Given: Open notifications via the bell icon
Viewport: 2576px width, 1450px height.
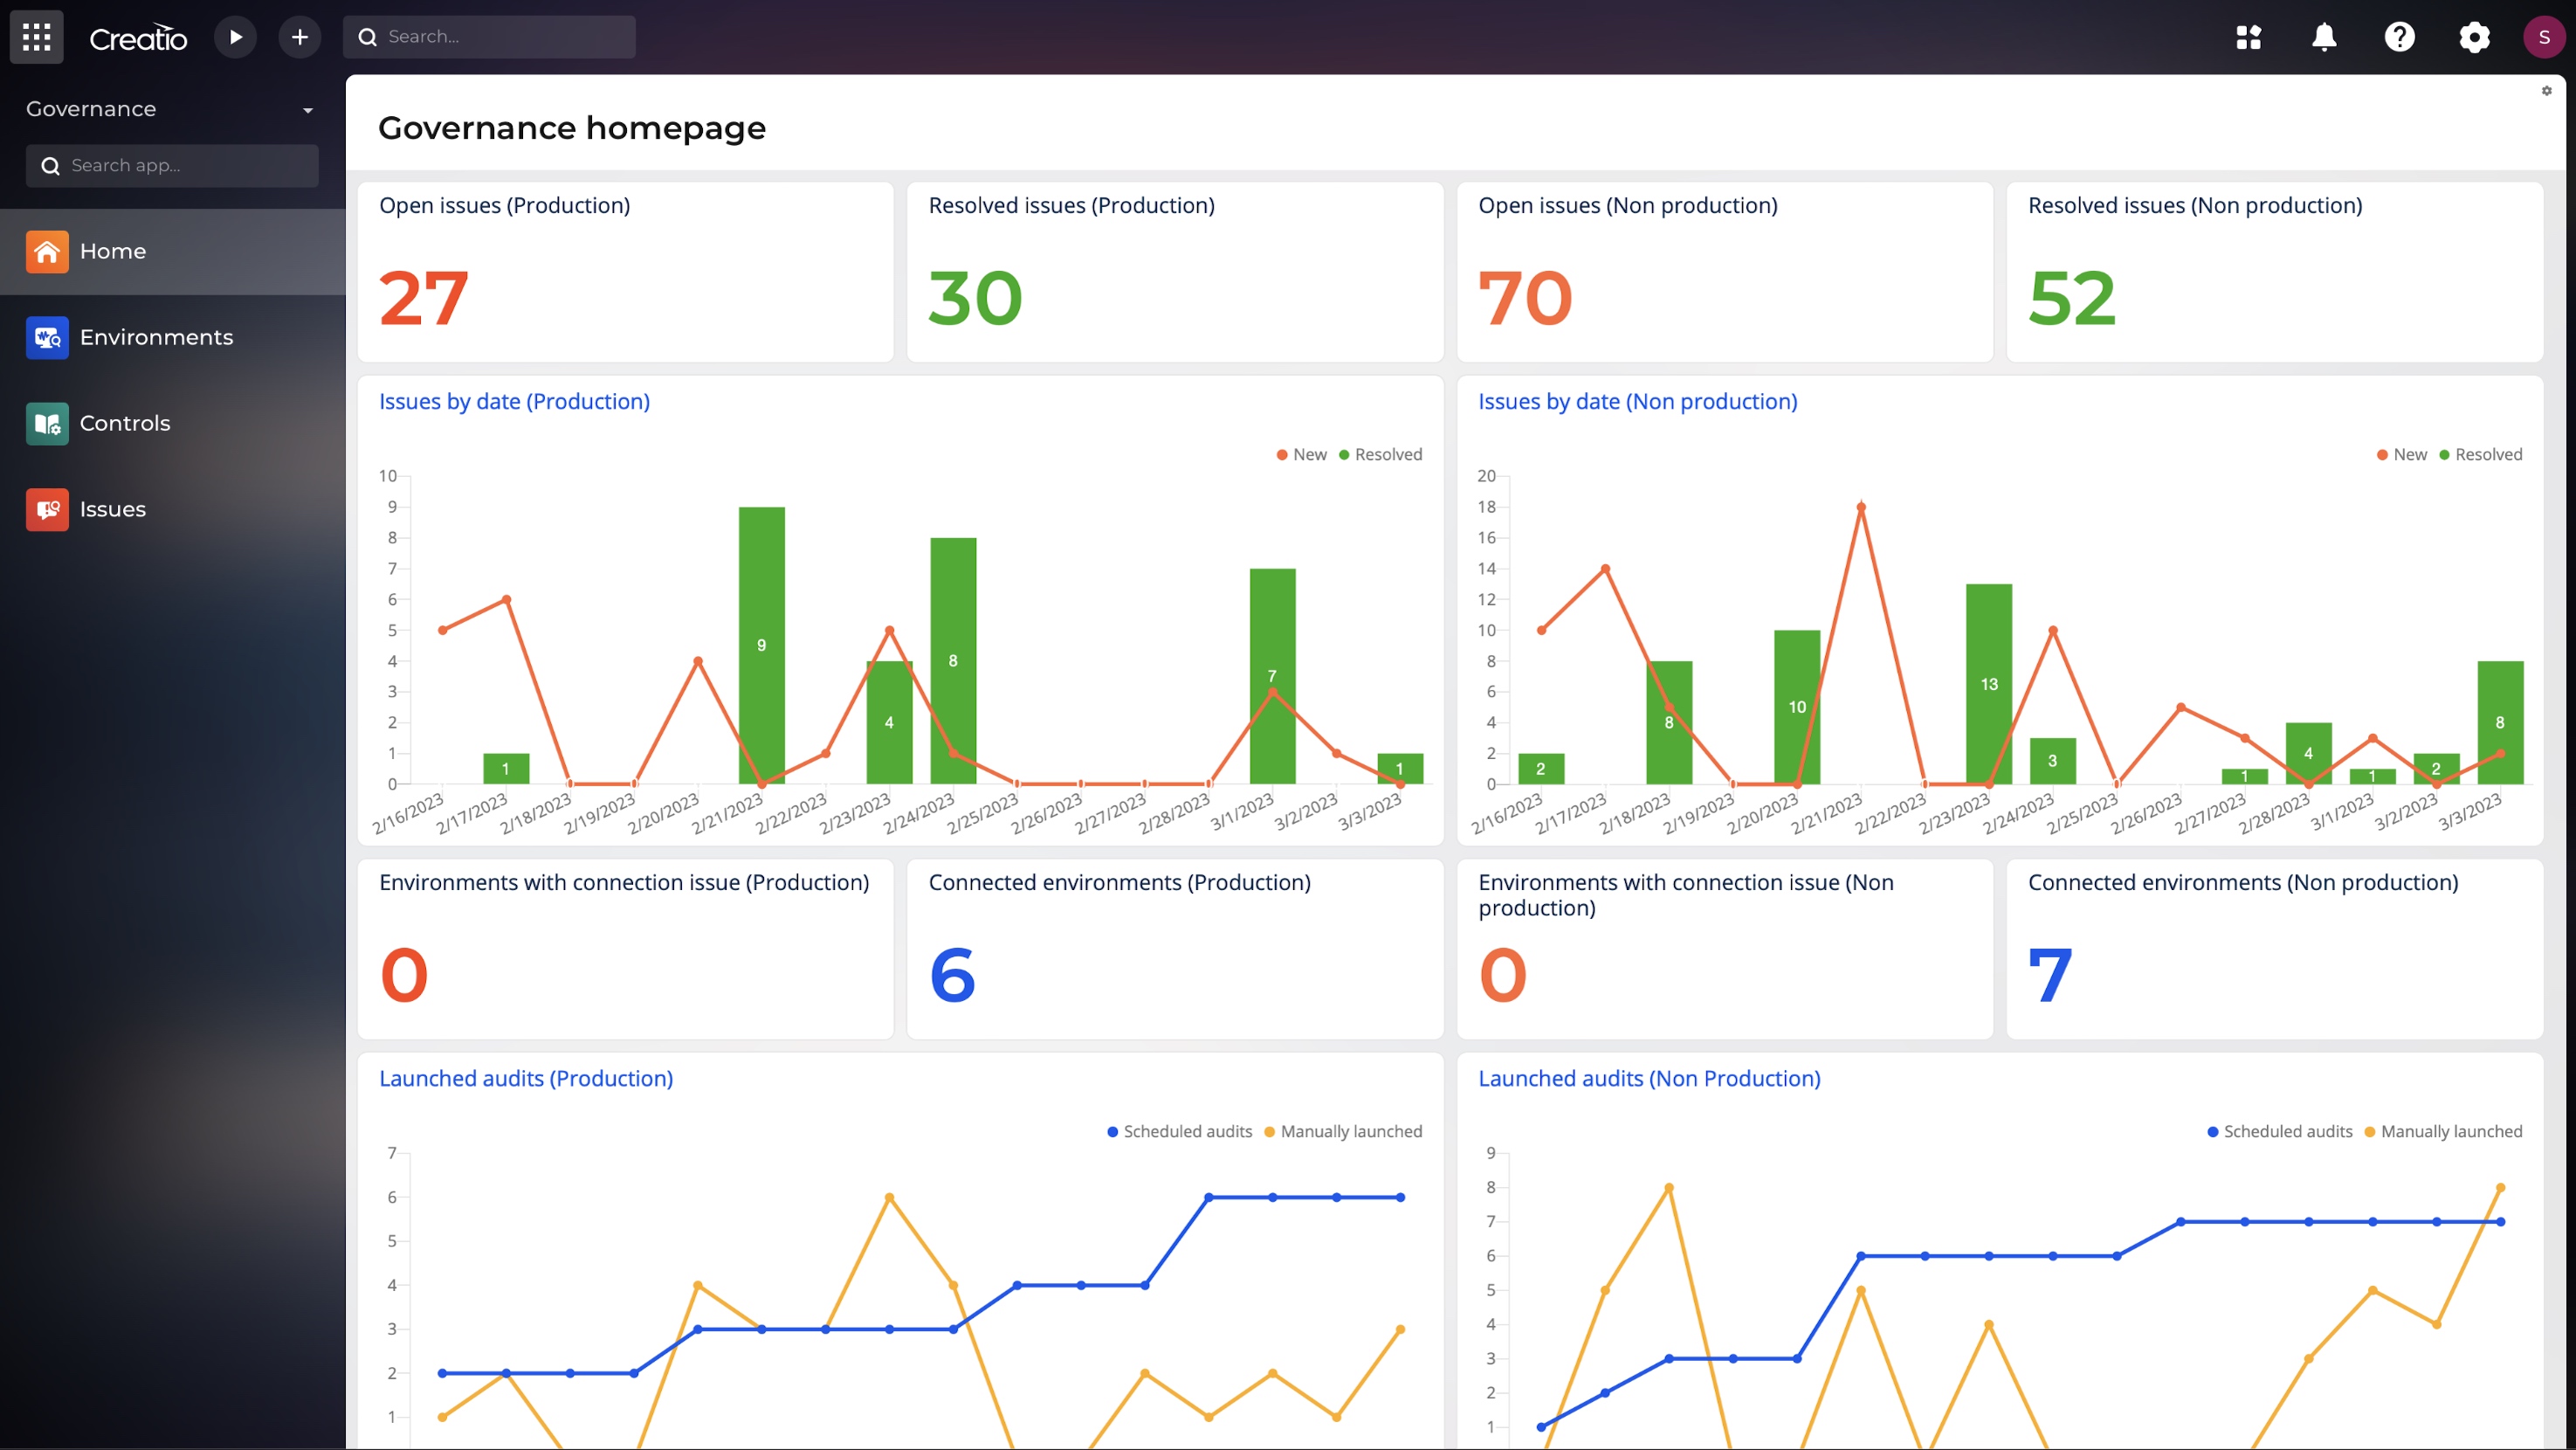Looking at the screenshot, I should (2324, 37).
